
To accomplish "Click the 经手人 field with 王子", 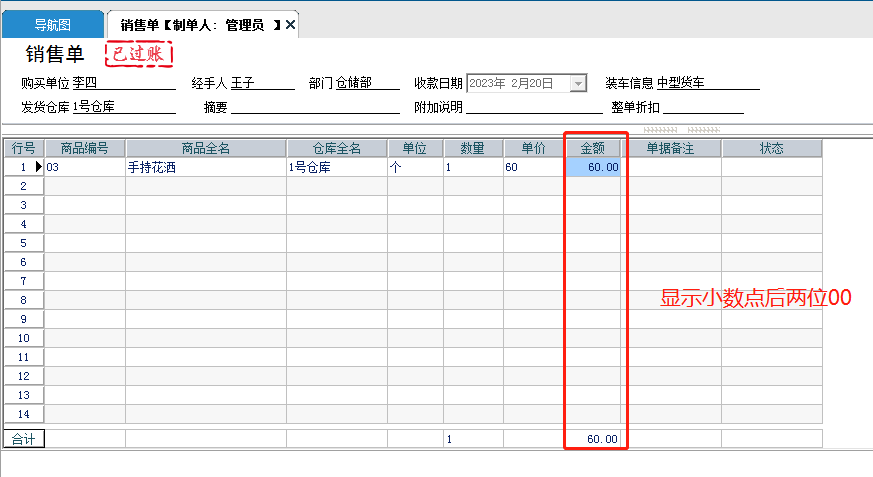I will point(262,83).
